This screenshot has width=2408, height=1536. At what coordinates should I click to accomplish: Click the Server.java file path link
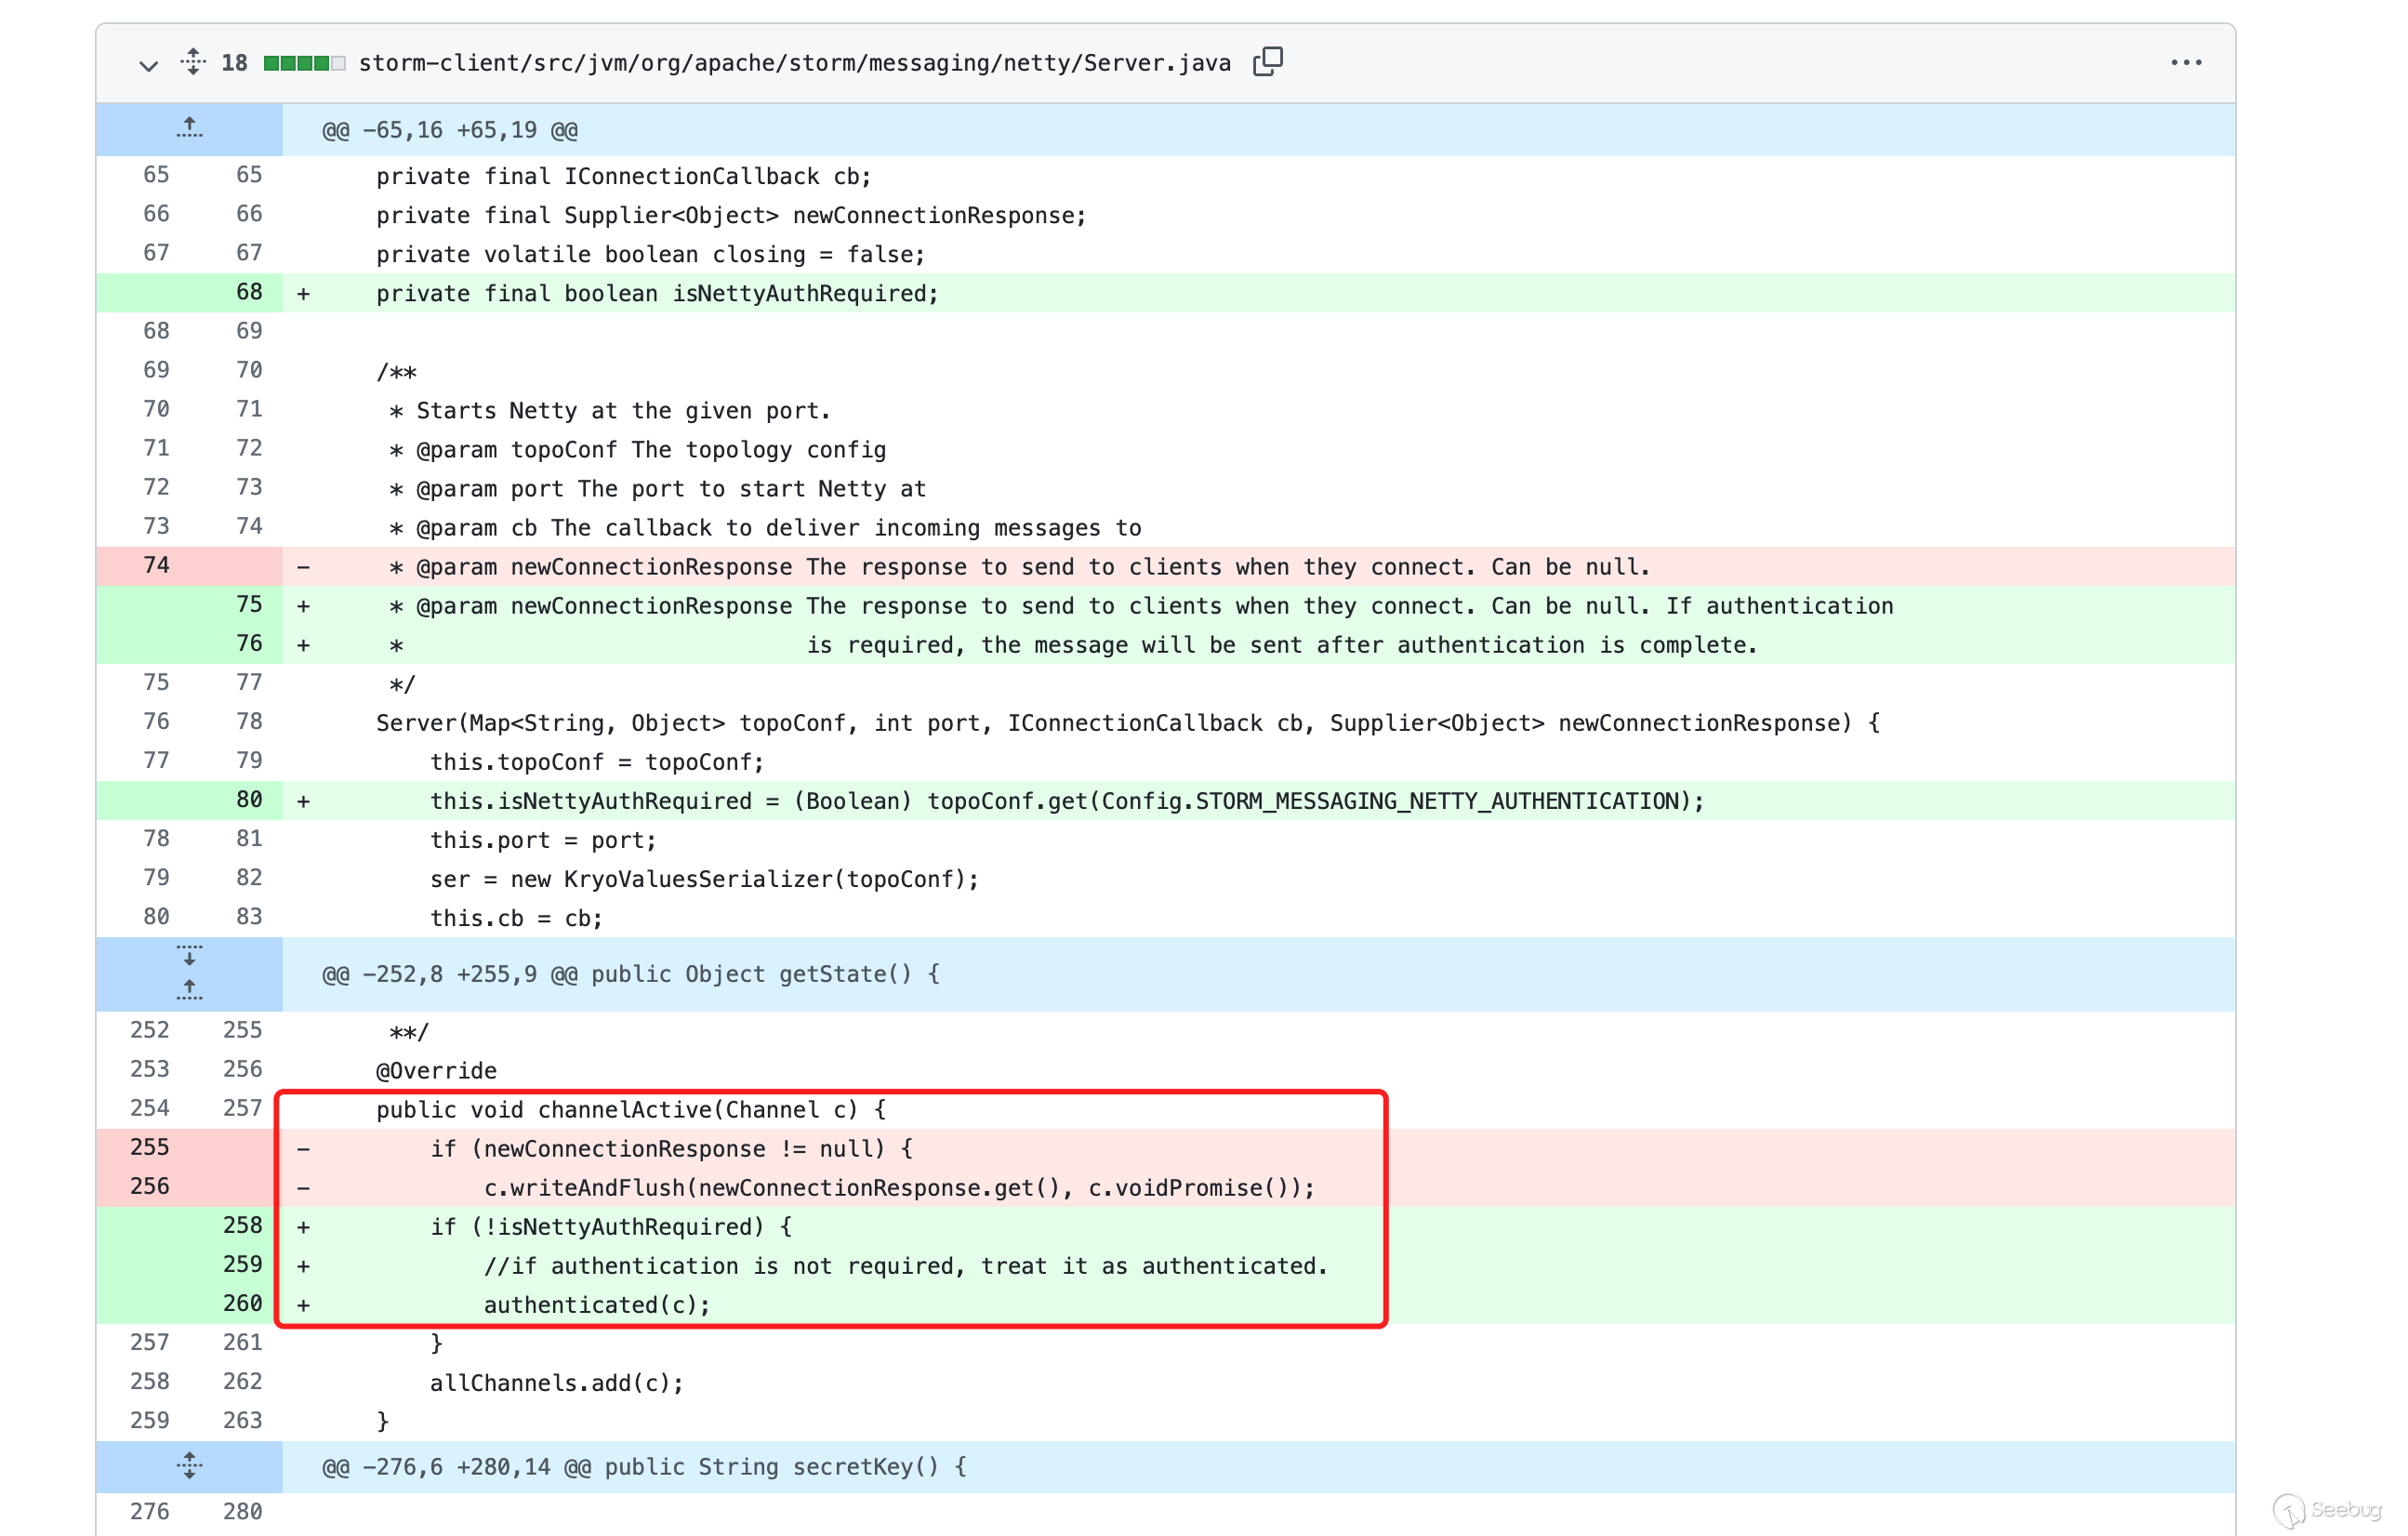[794, 63]
